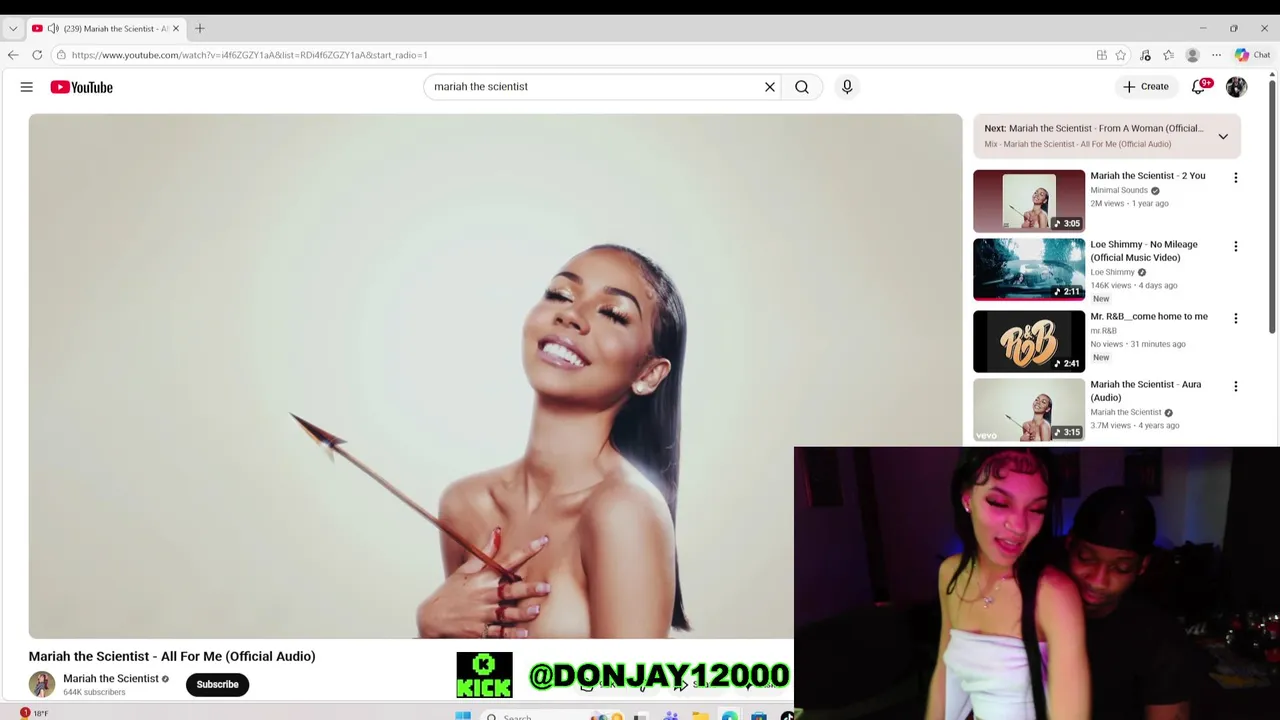Click the magnifier search button
Screen dimensions: 1280x720
tap(802, 87)
